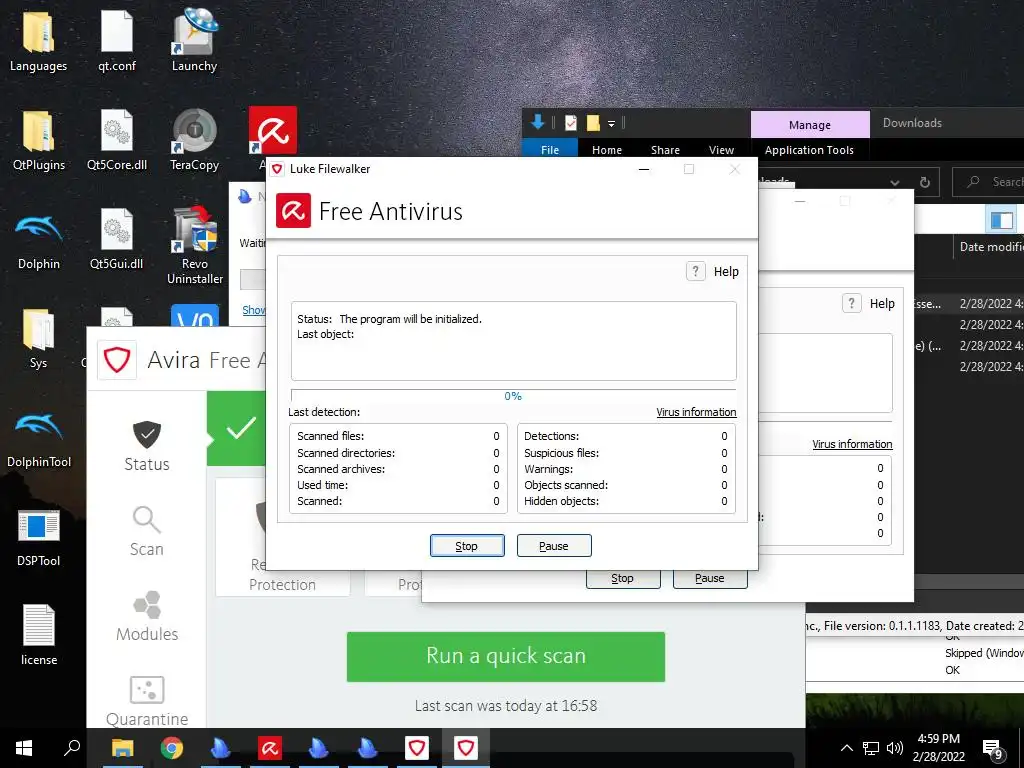The image size is (1024, 768).
Task: Click Help text in front Luke Filewalker window
Action: (x=726, y=272)
